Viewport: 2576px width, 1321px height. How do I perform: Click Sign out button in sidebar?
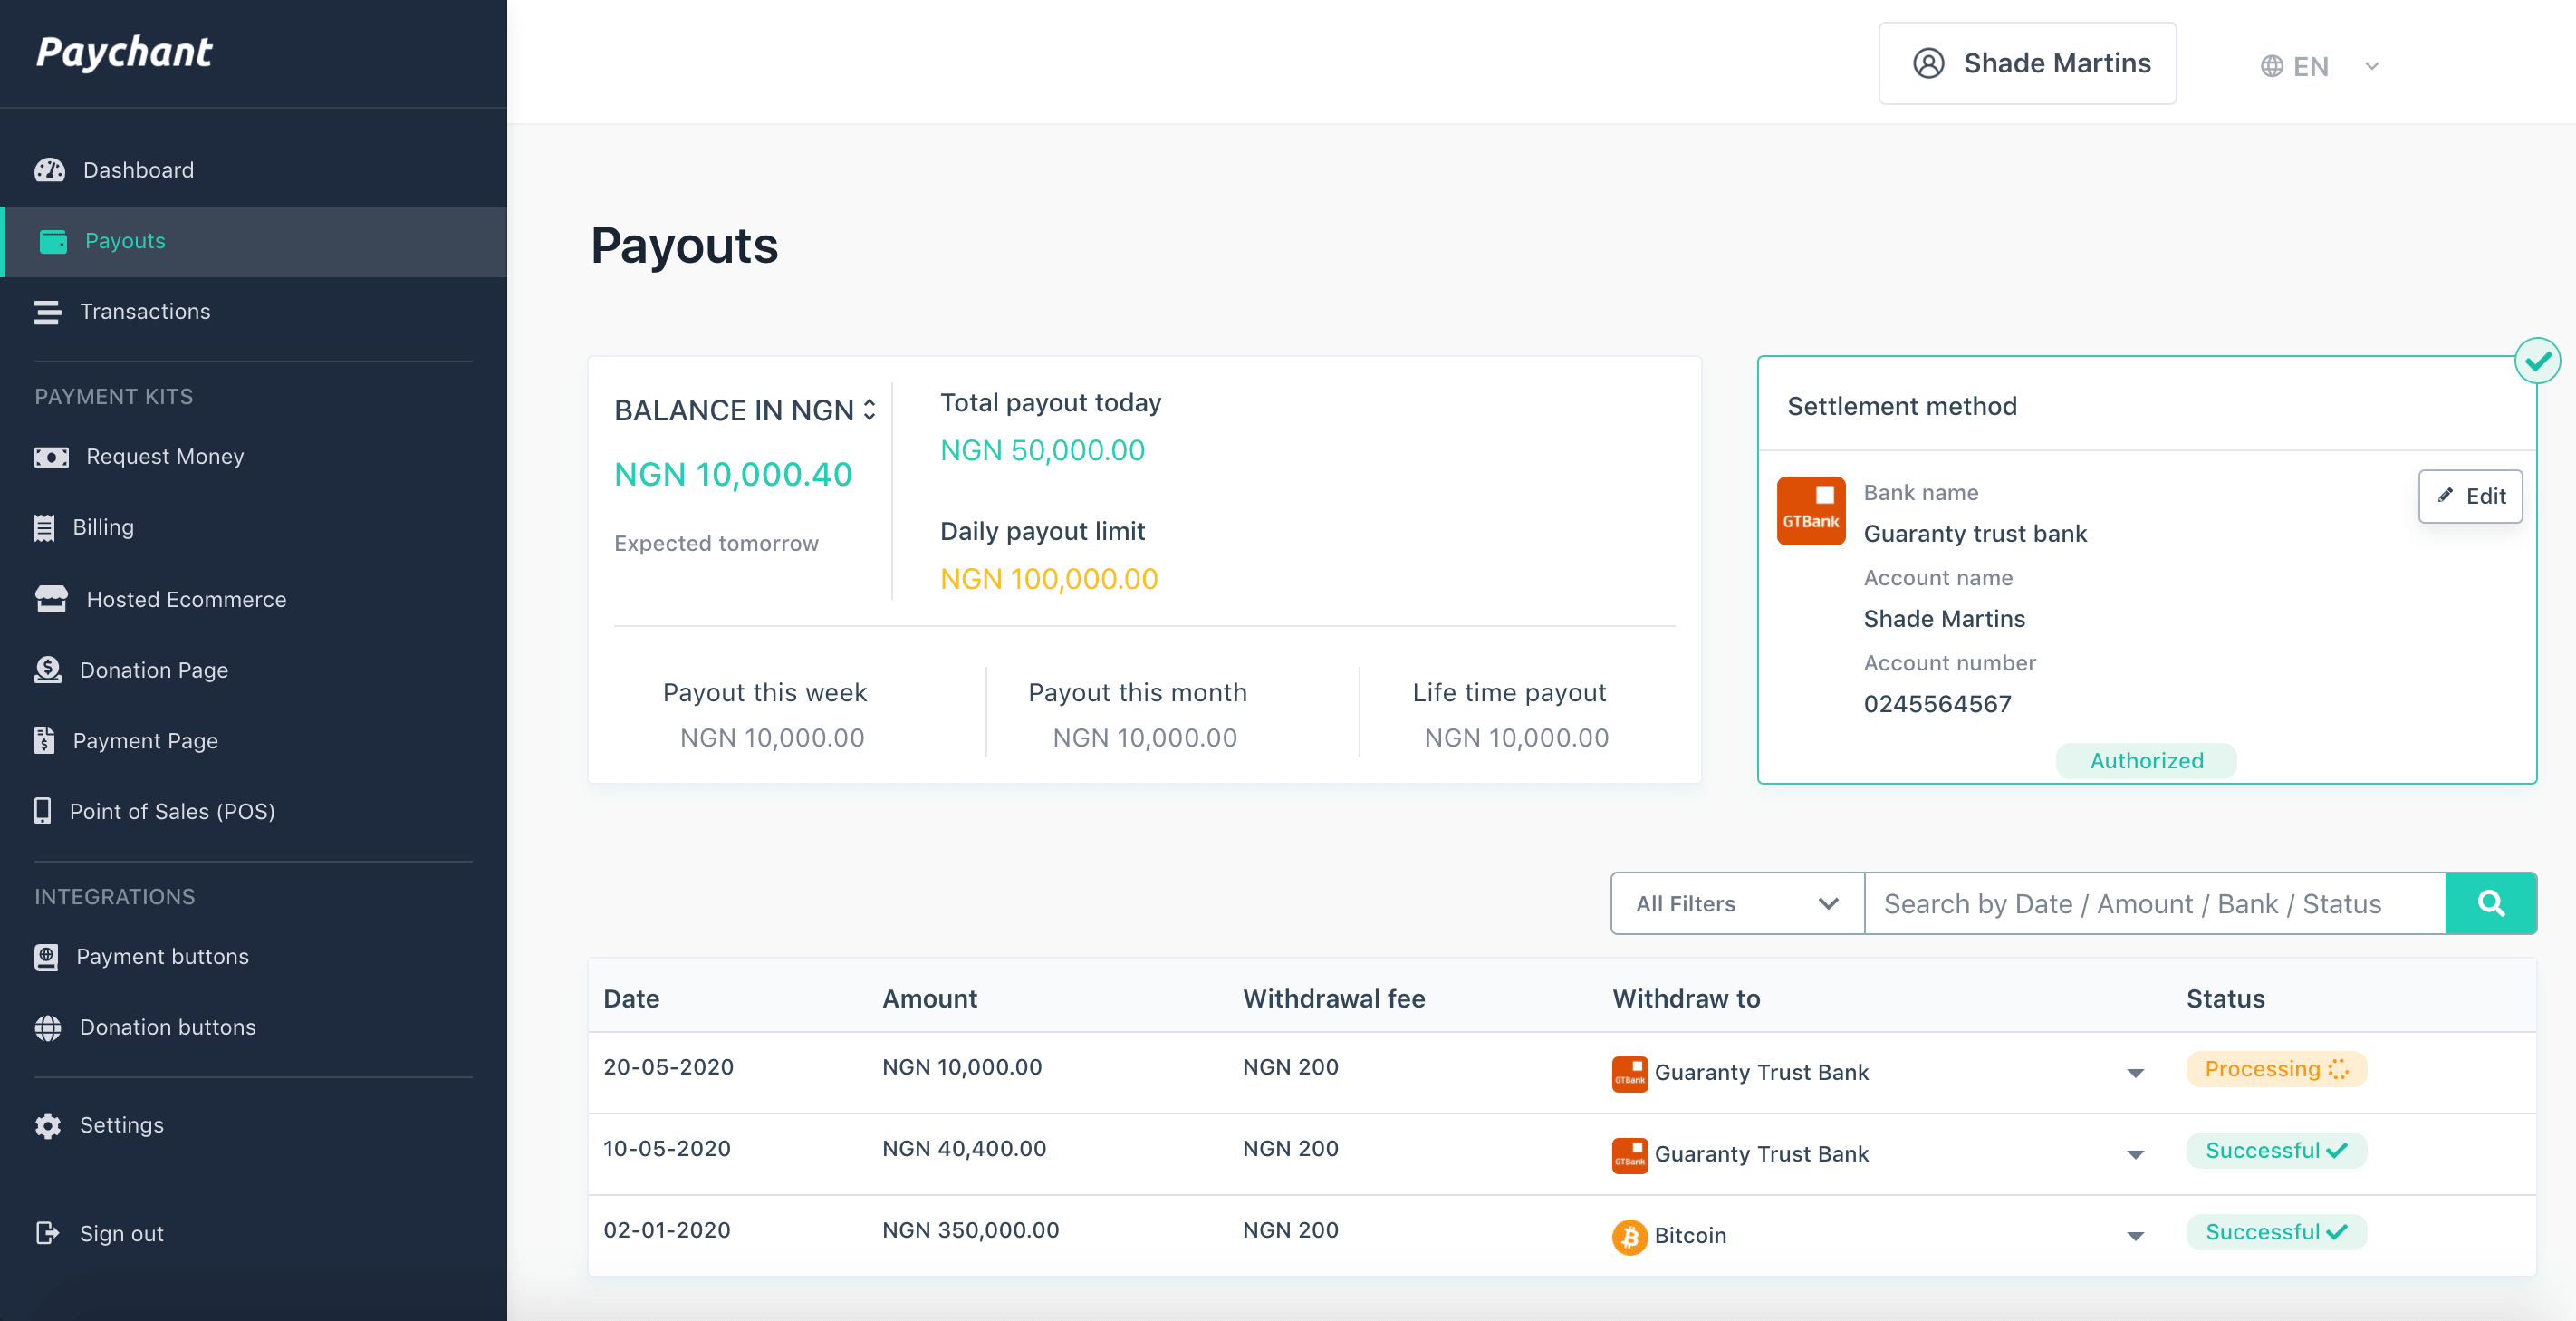pos(123,1231)
